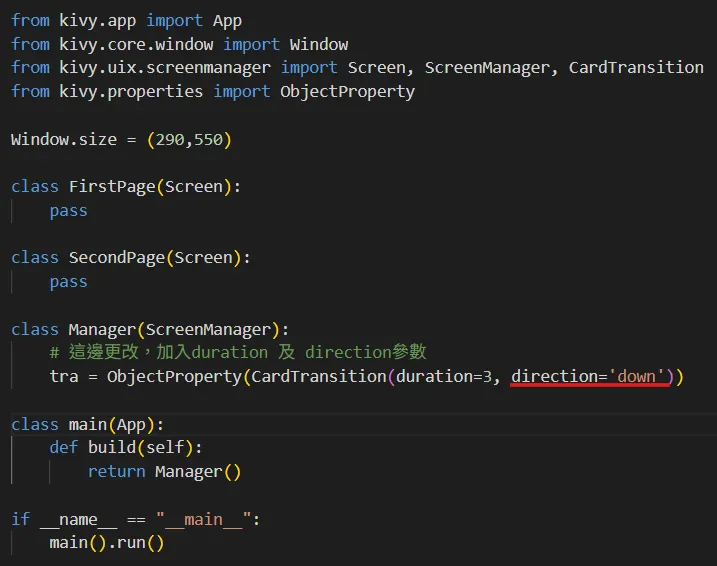Click the line 'from kivy.app import App'
Image resolution: width=717 pixels, height=566 pixels.
(x=126, y=21)
